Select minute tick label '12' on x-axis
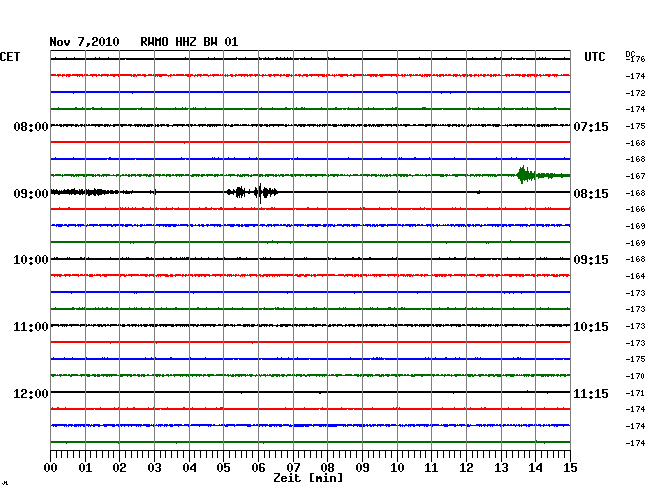This screenshot has width=650, height=494. click(466, 468)
